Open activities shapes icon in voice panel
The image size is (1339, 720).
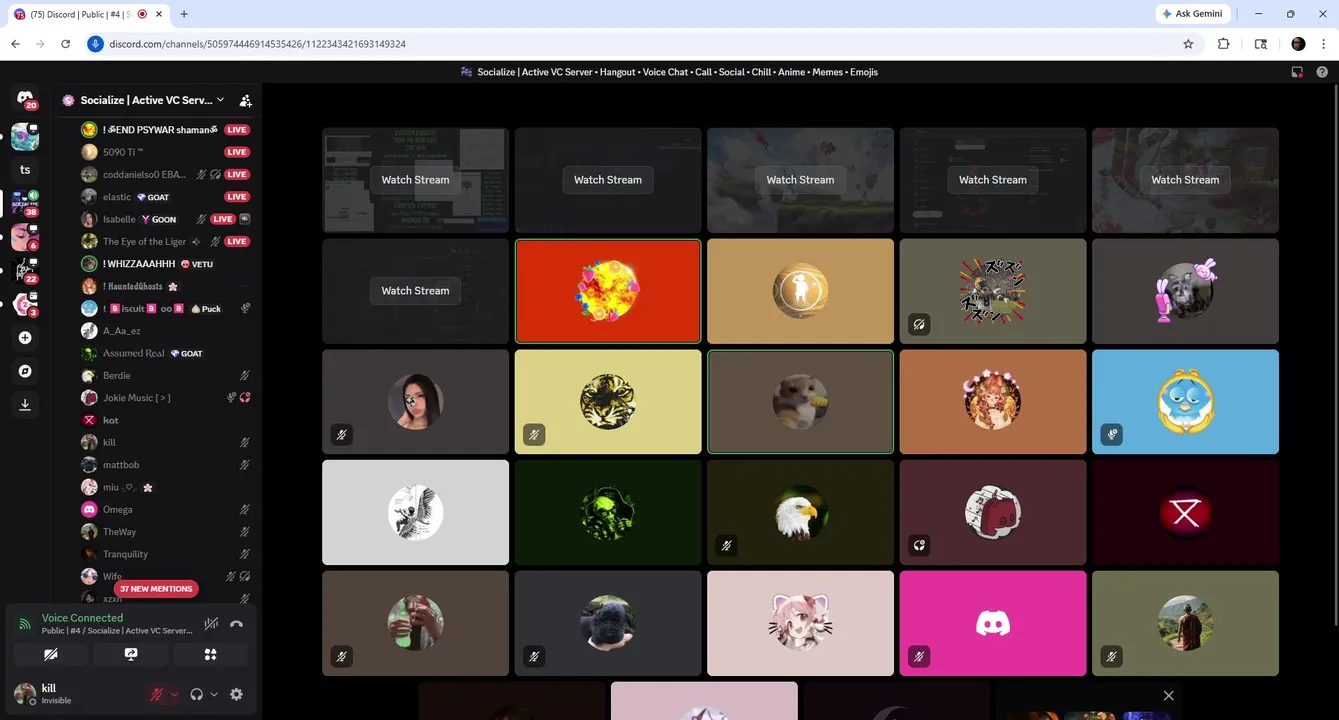point(210,654)
